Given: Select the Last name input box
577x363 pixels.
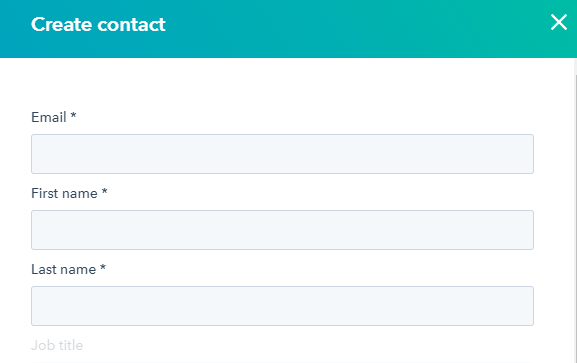Looking at the screenshot, I should pos(282,306).
